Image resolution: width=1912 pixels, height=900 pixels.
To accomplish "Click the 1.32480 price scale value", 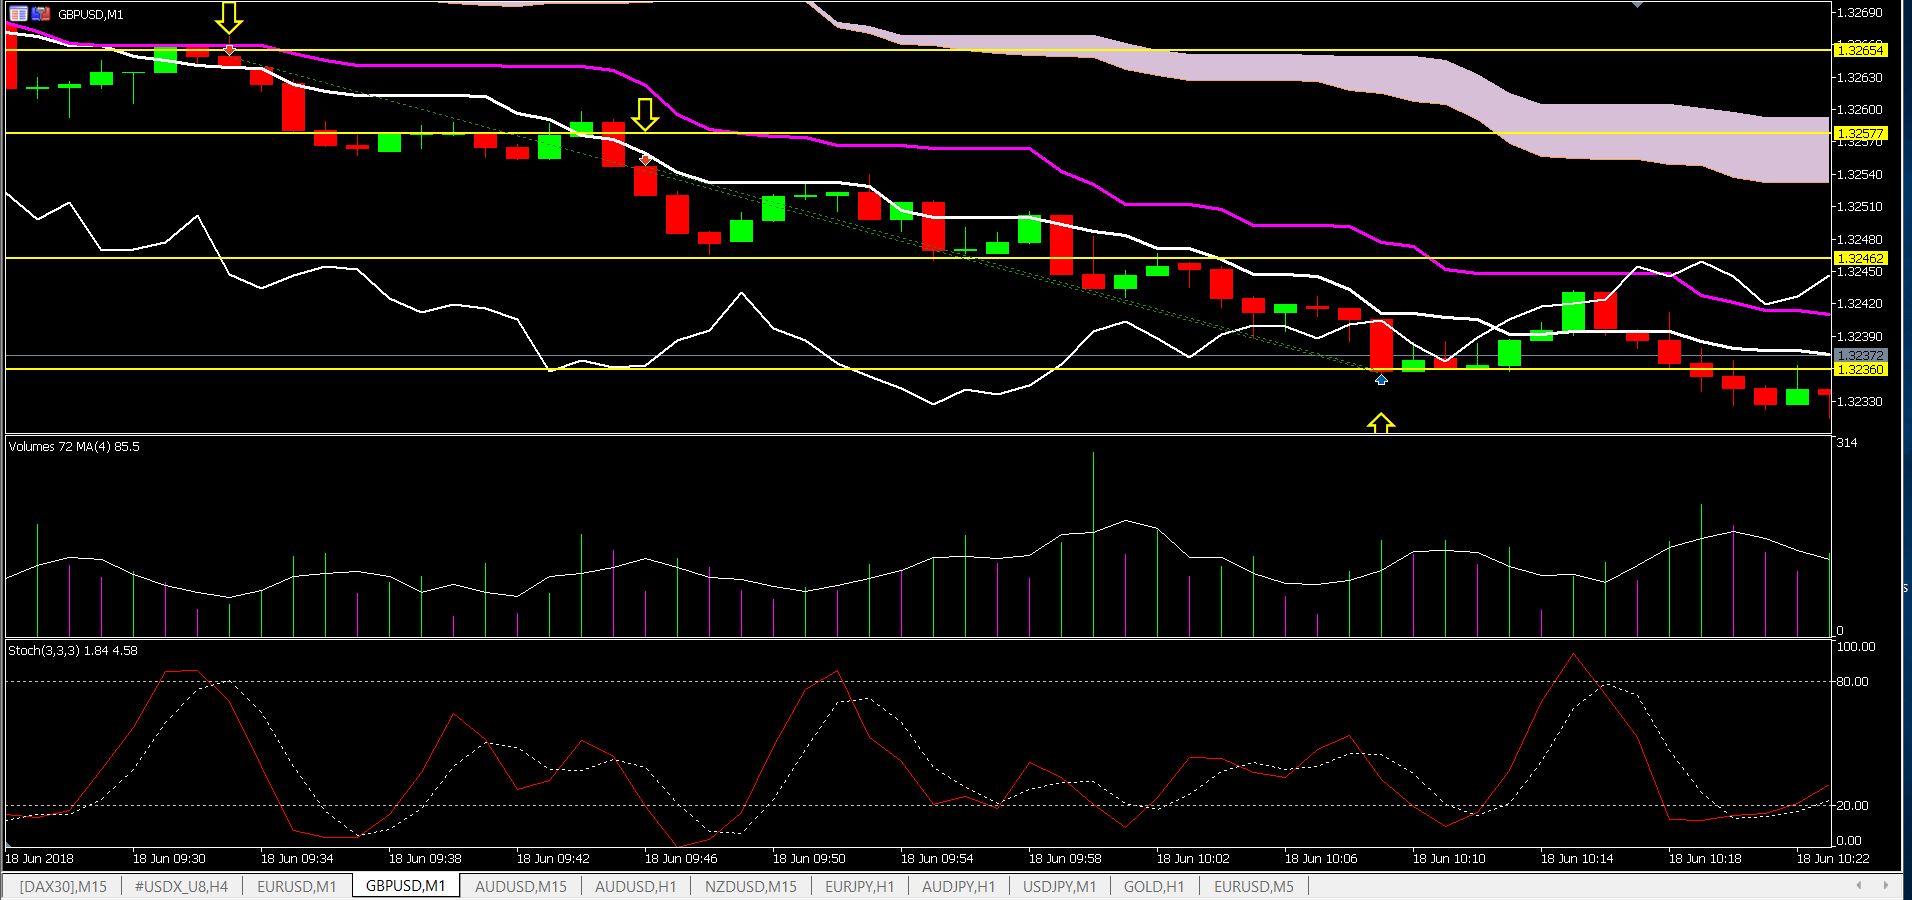I will pos(1860,240).
